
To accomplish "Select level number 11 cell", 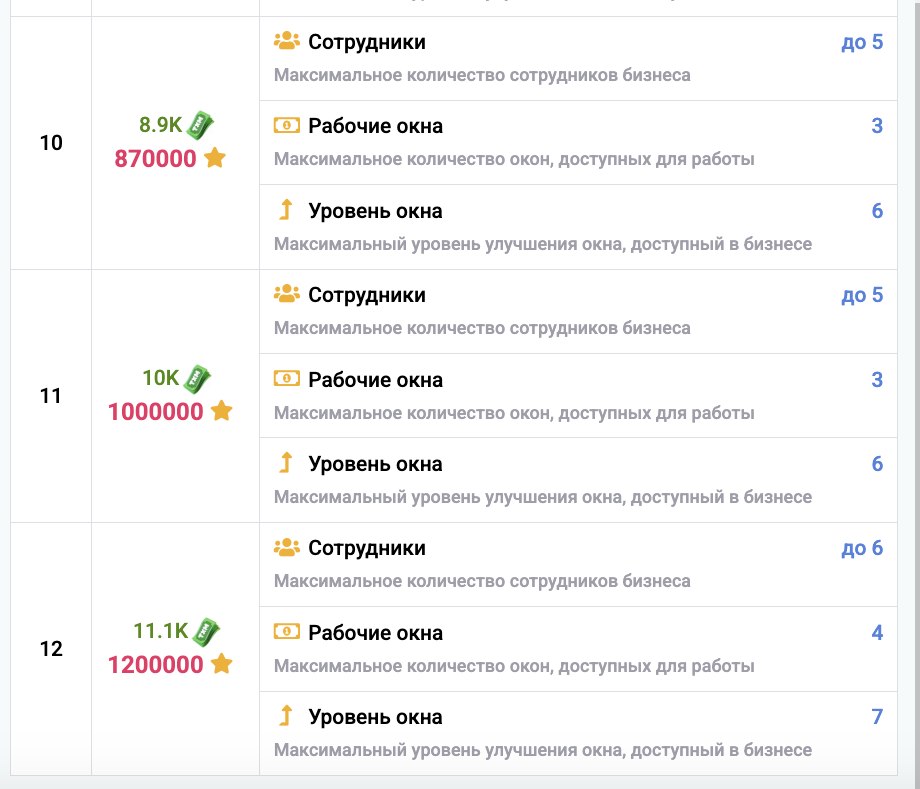I will (x=51, y=396).
